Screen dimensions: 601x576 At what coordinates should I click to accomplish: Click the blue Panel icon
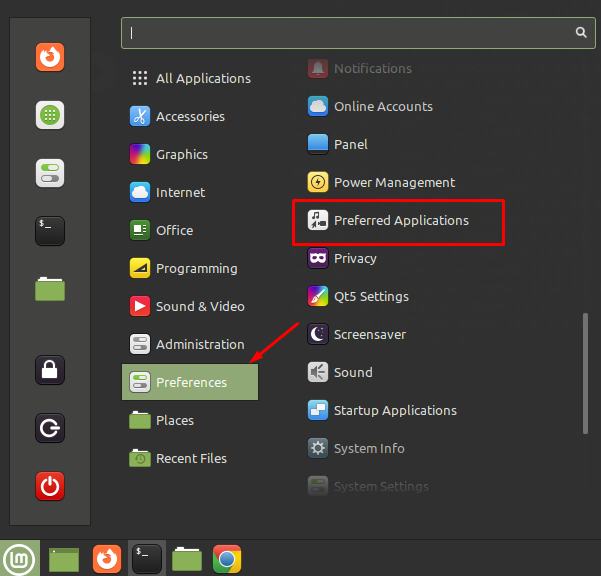point(318,144)
